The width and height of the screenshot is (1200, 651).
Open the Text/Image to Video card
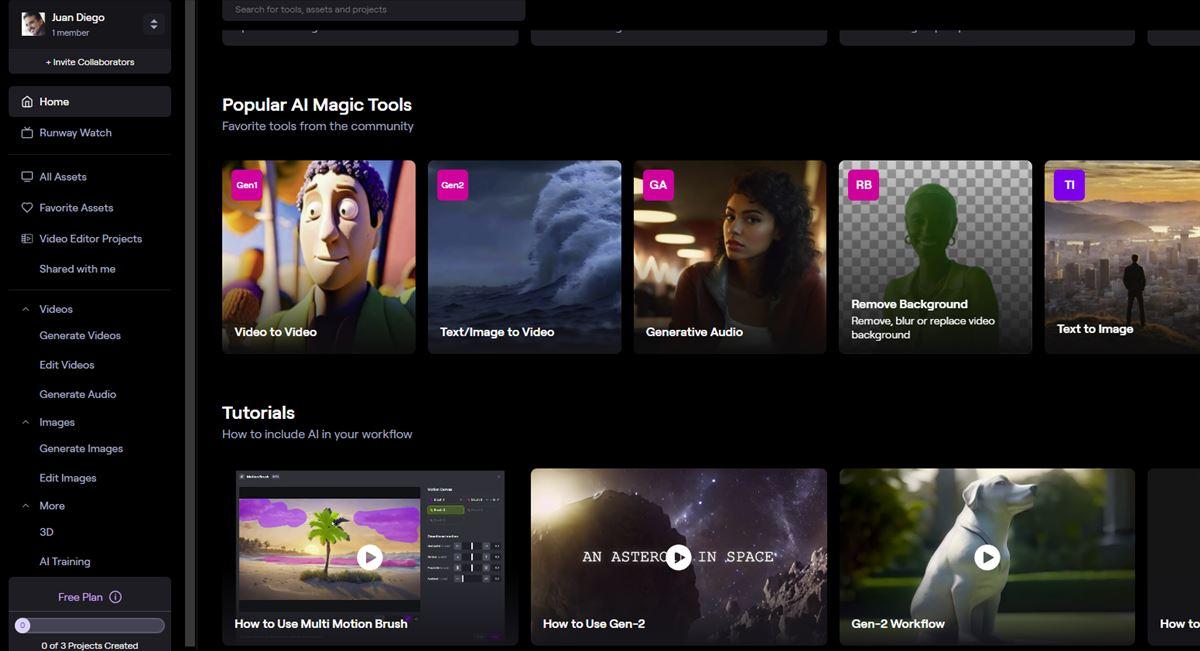[x=525, y=257]
